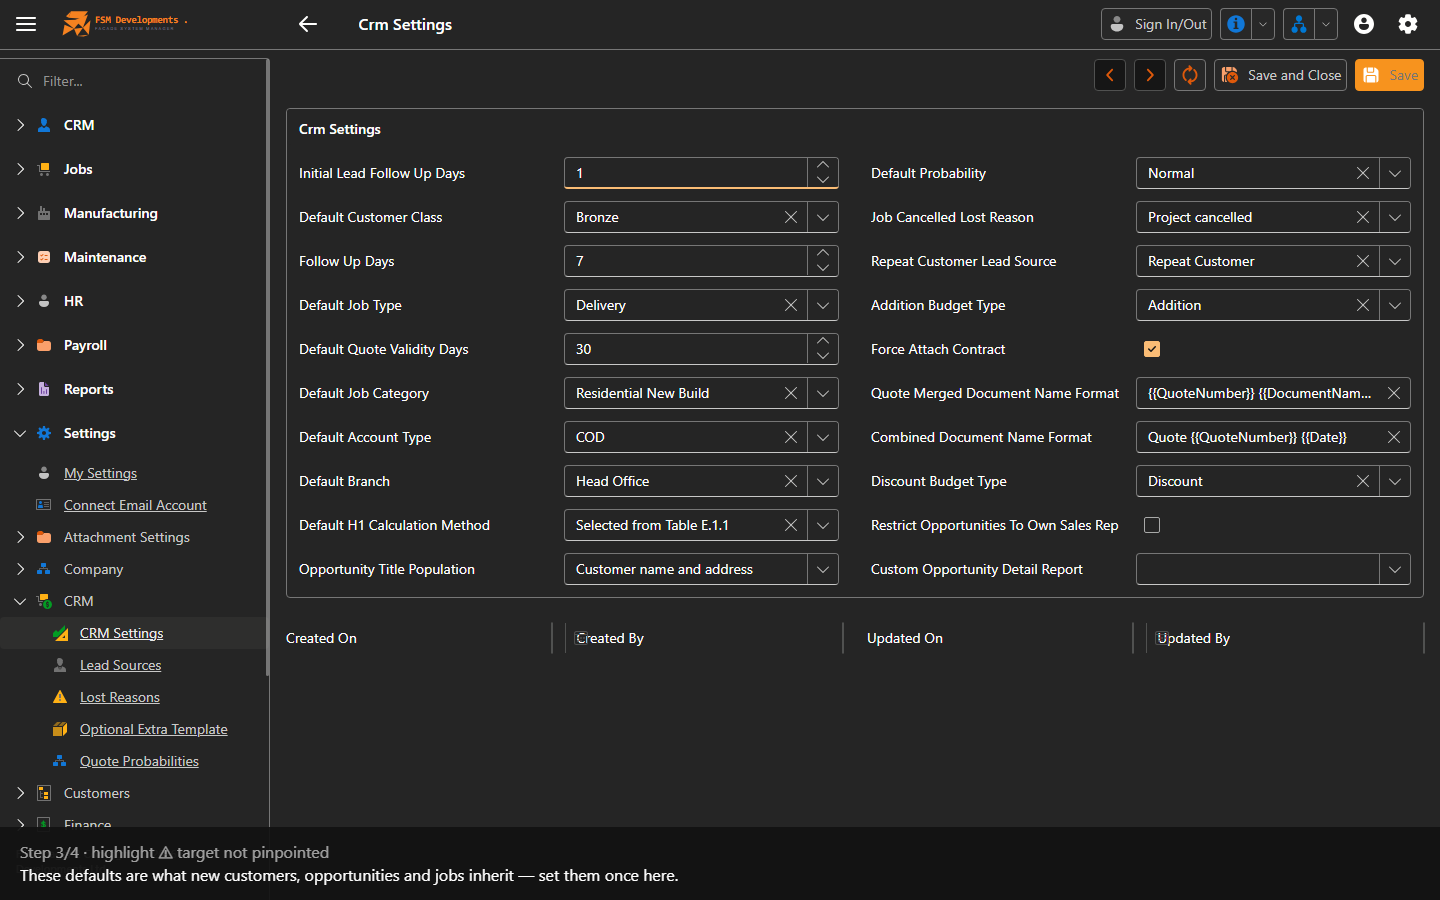
Task: Expand the info button dropdown arrow
Action: (x=1263, y=24)
